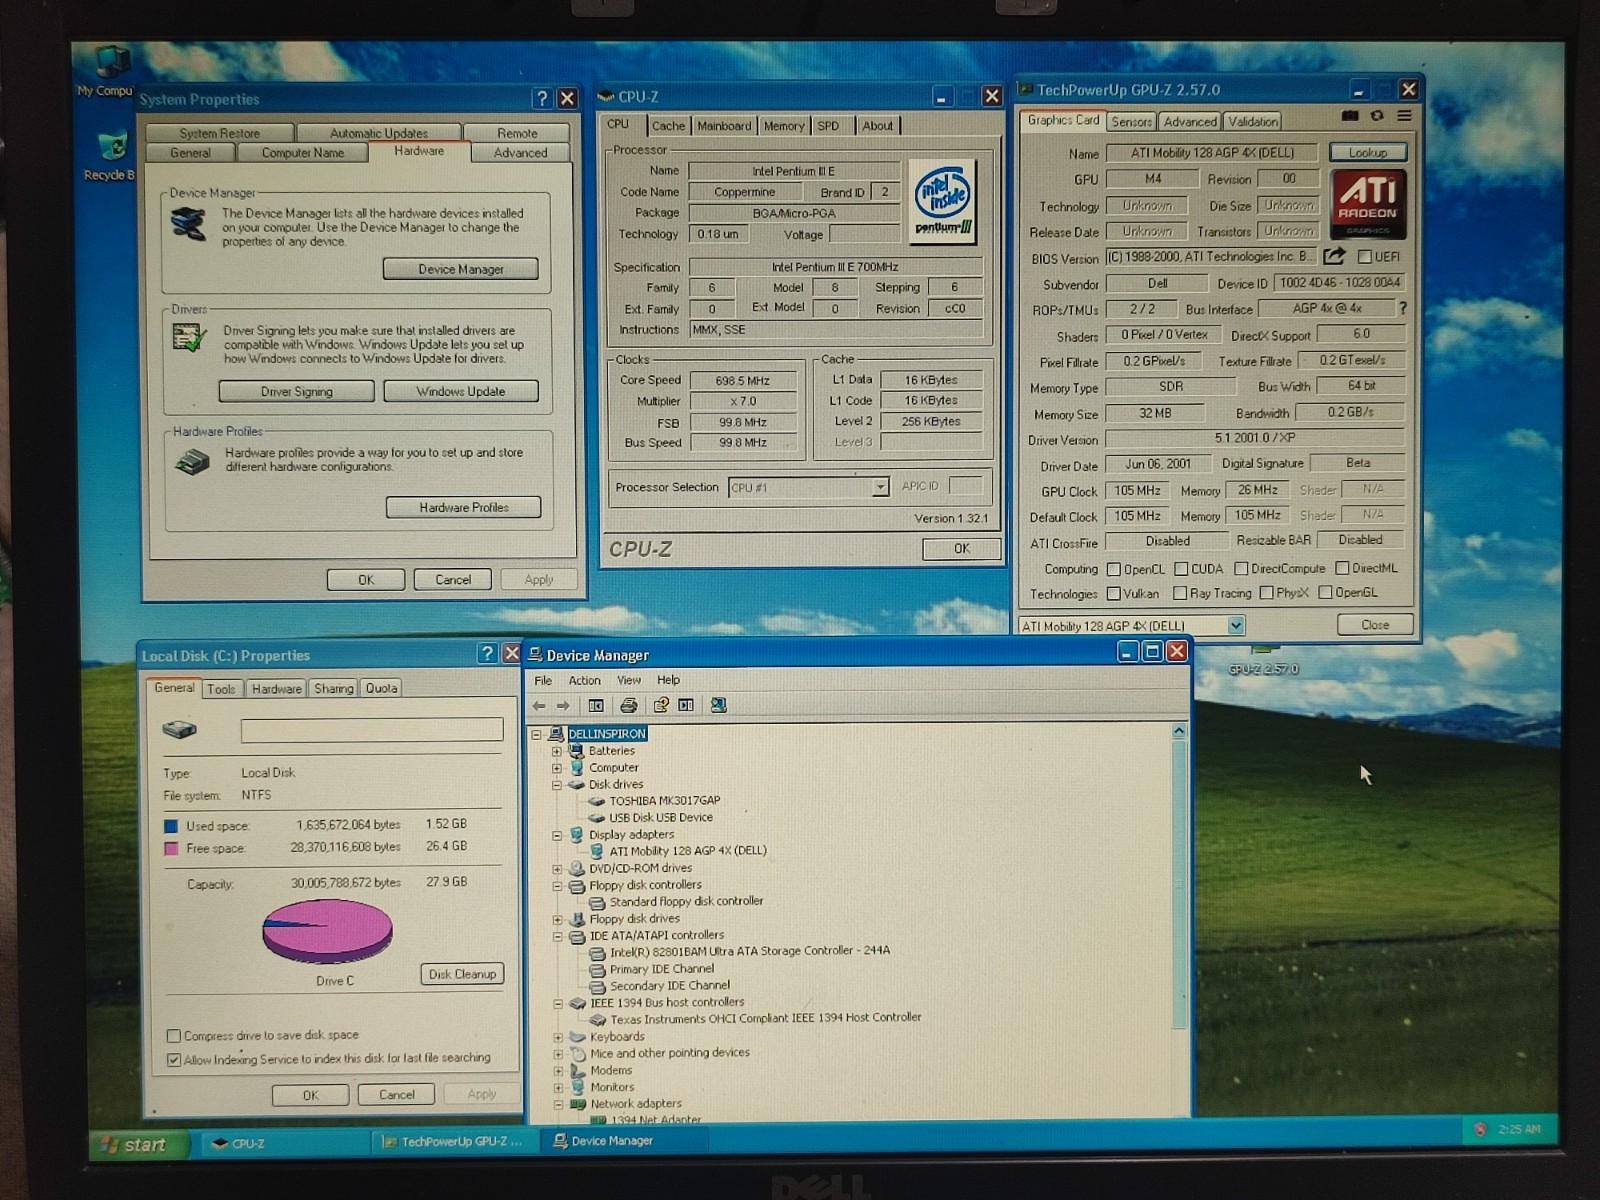Image resolution: width=1600 pixels, height=1200 pixels.
Task: Click the Driver Signing button
Action: coord(296,391)
